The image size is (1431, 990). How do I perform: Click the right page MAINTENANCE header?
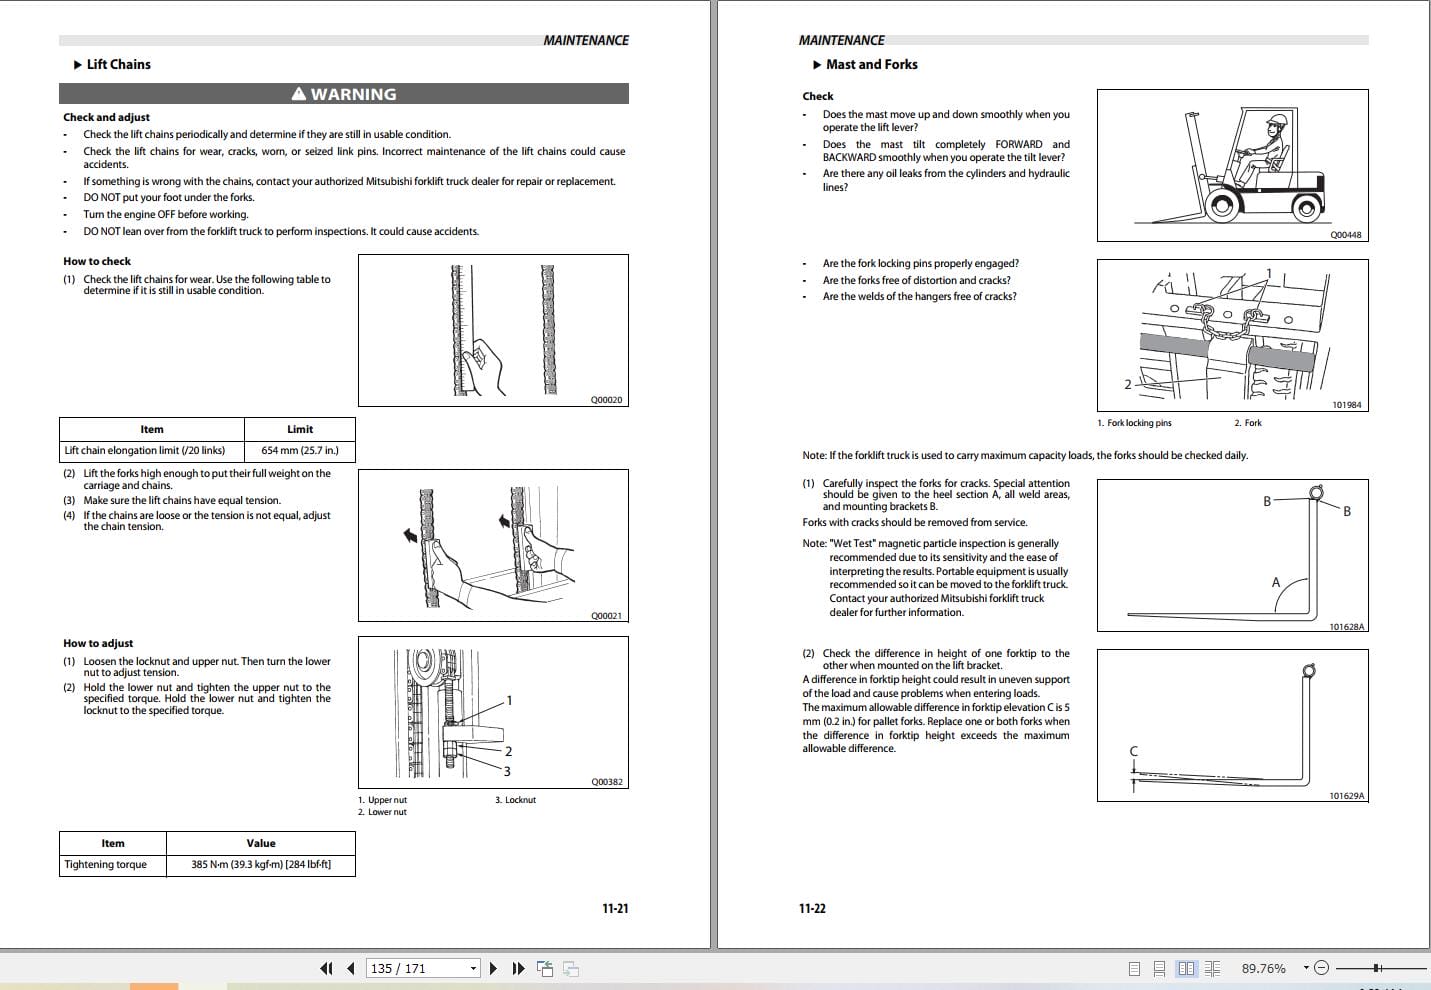point(841,40)
